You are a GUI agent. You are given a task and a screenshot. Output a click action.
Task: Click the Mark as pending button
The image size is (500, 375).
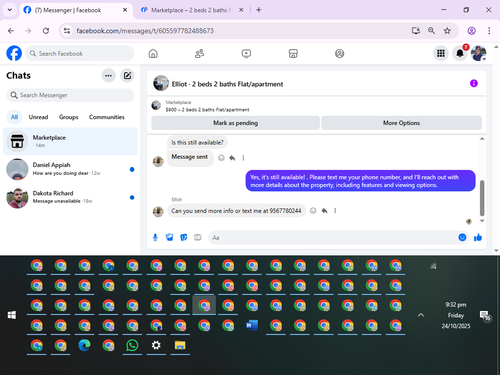pyautogui.click(x=235, y=123)
